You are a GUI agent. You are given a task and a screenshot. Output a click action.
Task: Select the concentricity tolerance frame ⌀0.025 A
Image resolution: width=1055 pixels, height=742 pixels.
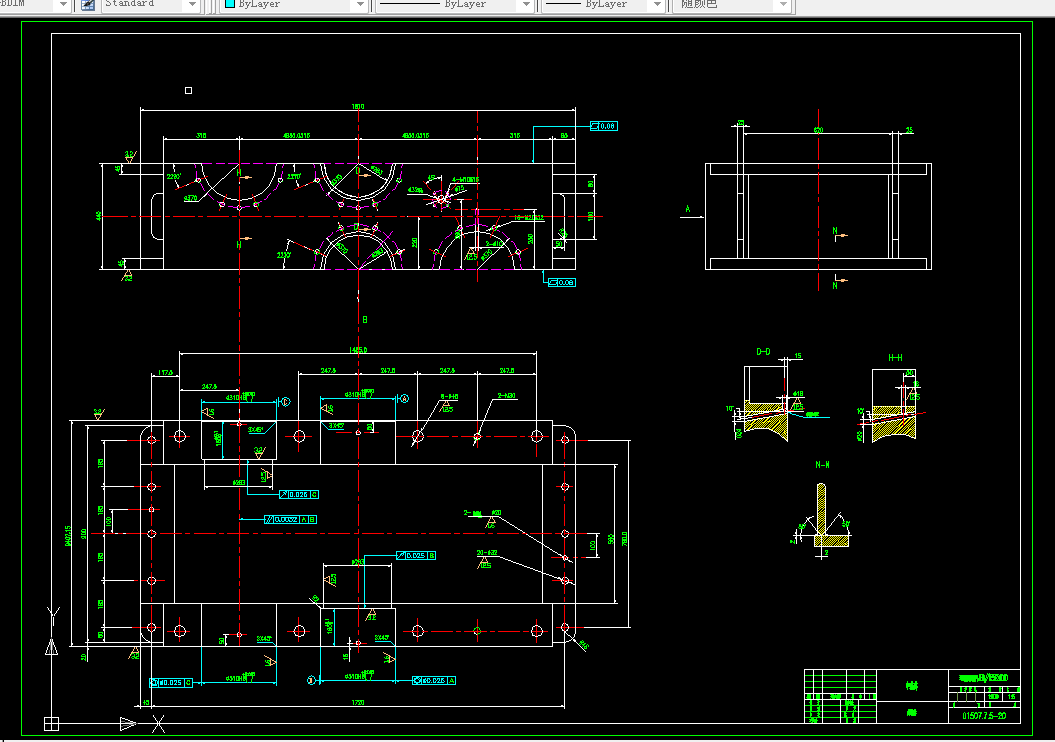point(434,681)
